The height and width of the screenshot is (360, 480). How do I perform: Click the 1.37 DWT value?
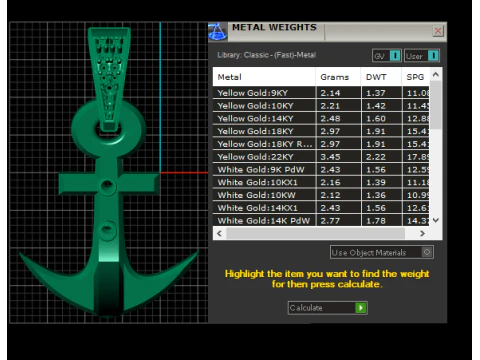tap(376, 93)
